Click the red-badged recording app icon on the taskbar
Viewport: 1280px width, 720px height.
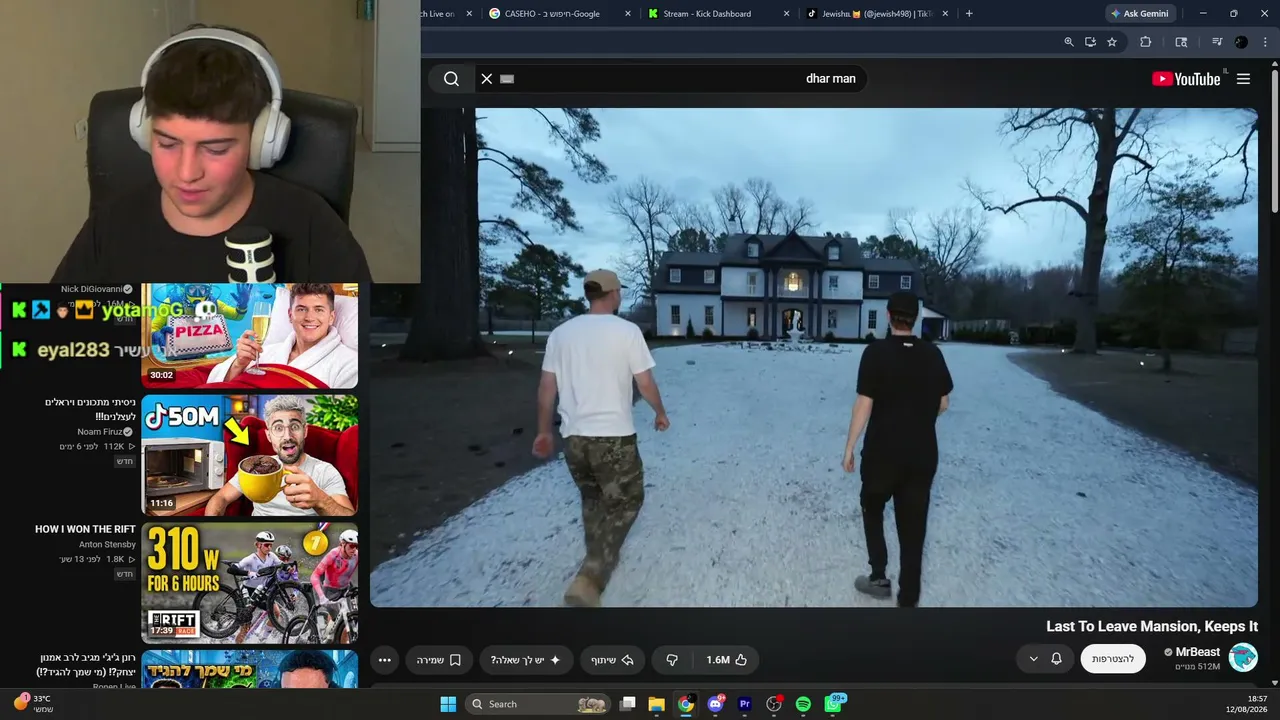point(774,704)
